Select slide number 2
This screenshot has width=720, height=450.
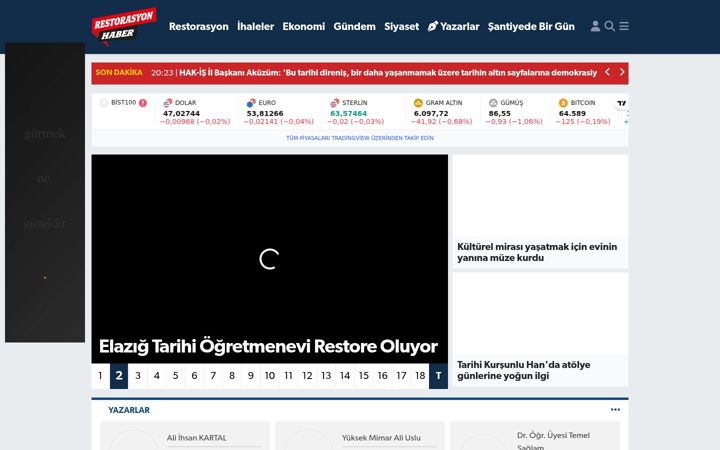point(119,376)
